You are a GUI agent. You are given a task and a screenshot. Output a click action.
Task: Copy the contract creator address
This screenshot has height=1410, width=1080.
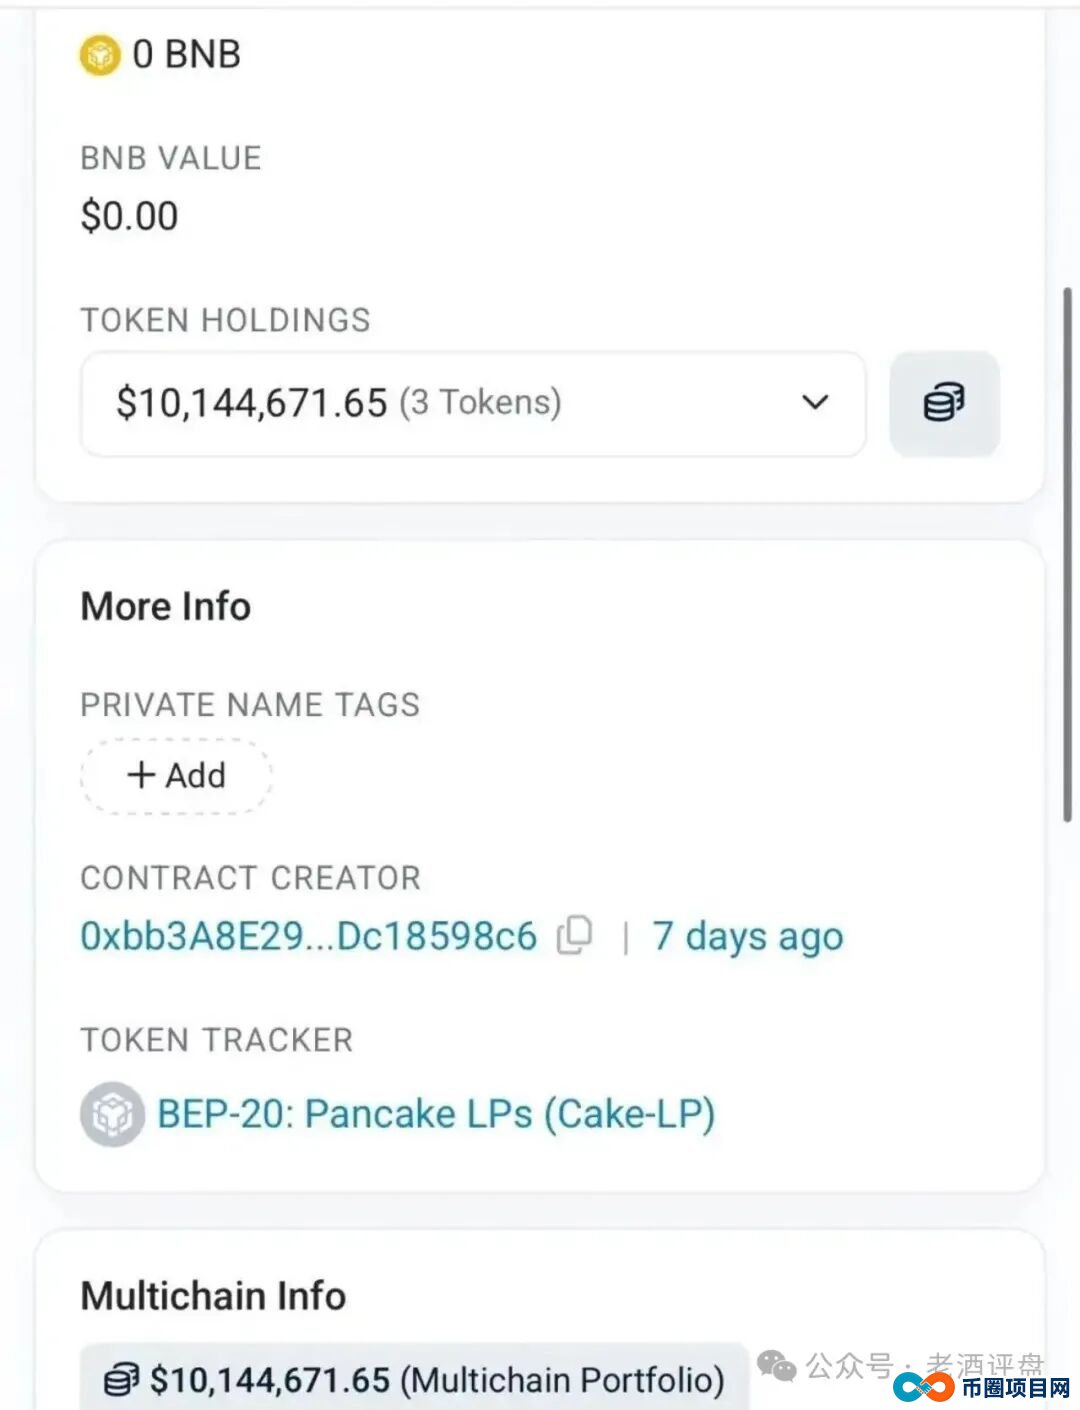click(x=575, y=935)
